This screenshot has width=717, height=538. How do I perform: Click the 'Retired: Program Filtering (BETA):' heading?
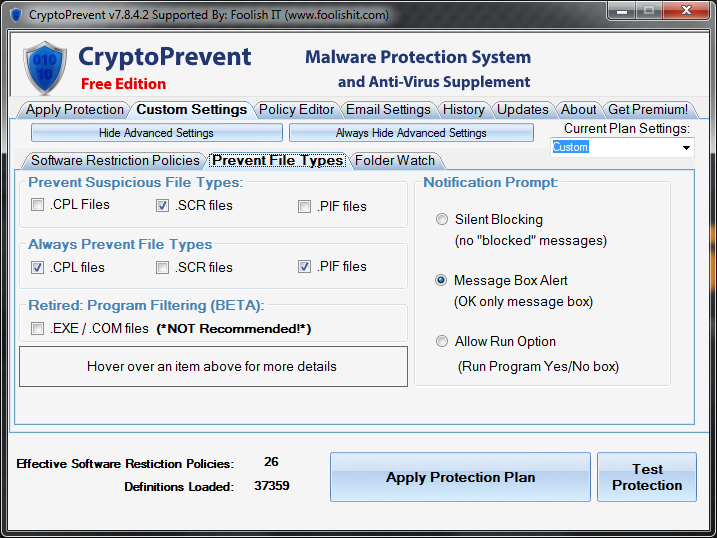[146, 305]
